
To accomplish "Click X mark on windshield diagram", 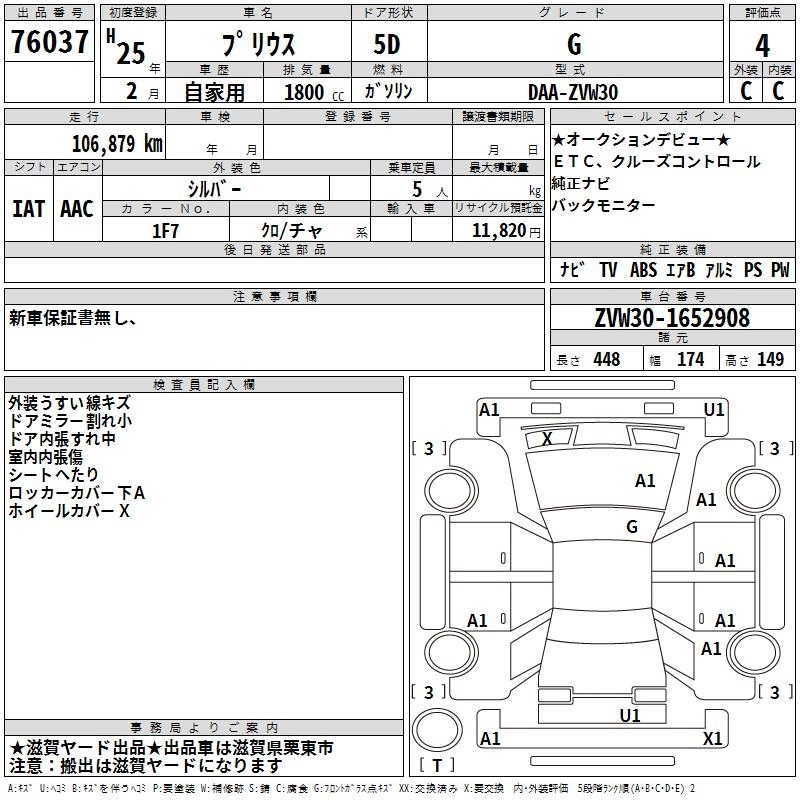I will point(547,438).
